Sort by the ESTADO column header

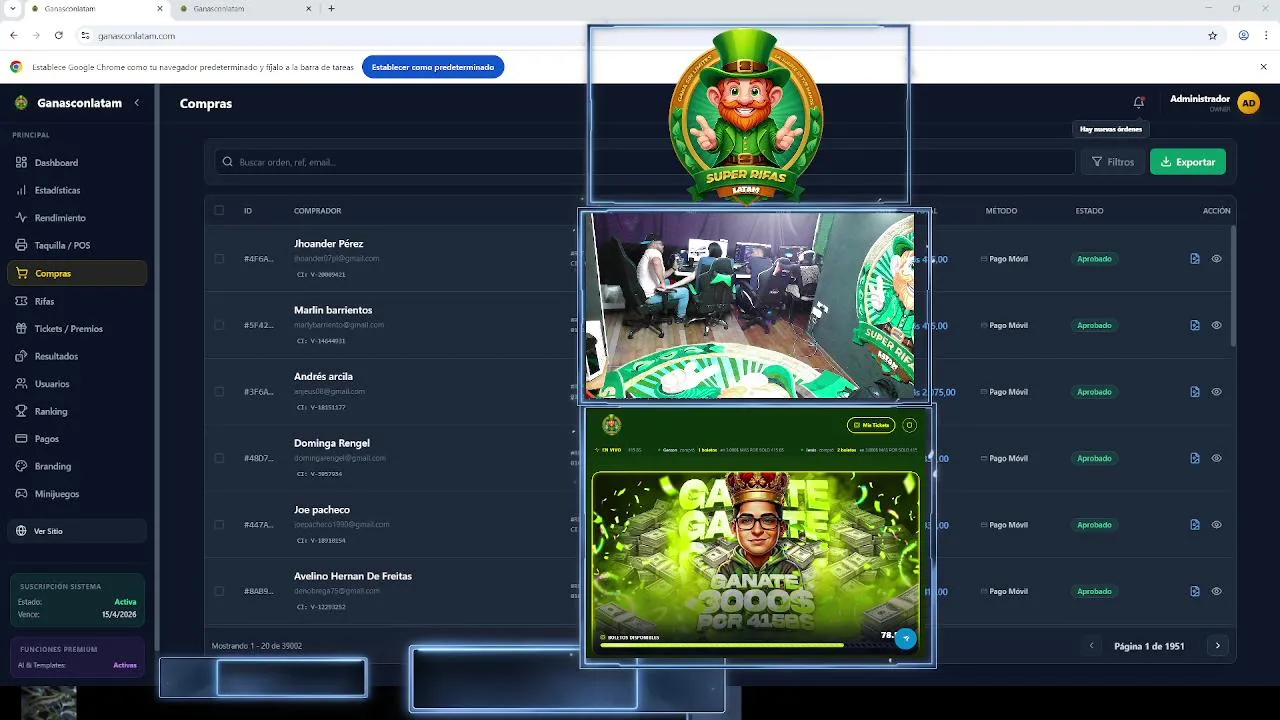[x=1089, y=210]
